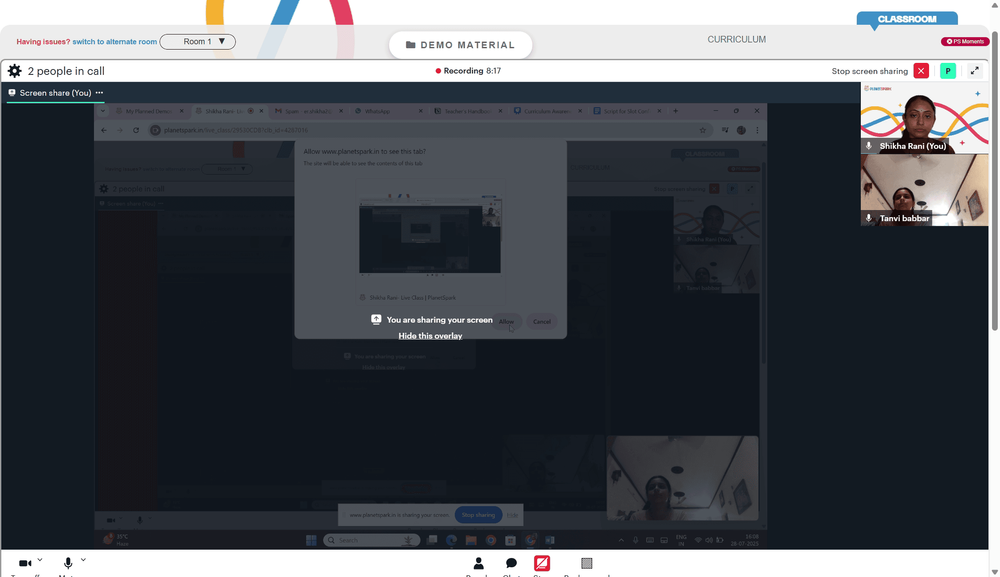Open call settings gear icon

(x=14, y=71)
